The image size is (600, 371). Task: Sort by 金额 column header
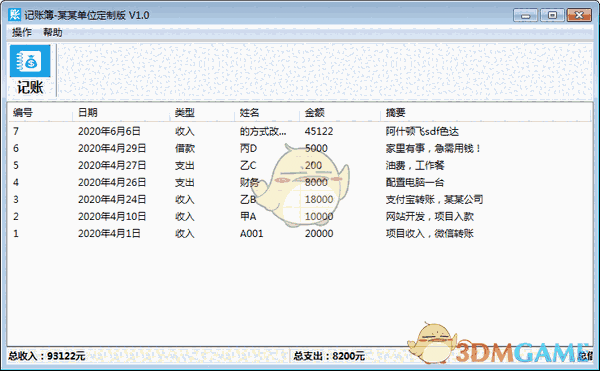[x=340, y=112]
